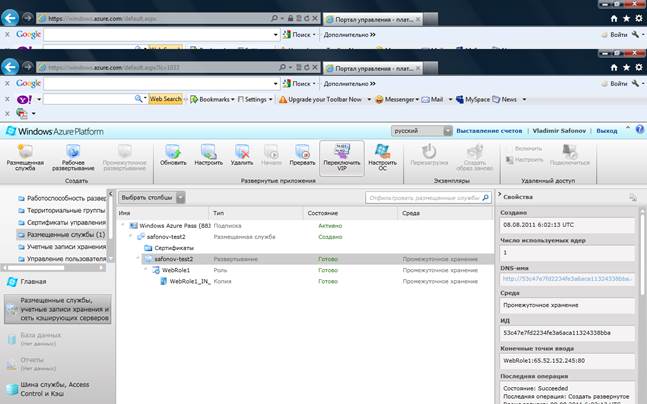Image resolution: width=647 pixels, height=404 pixels.
Task: Collapse the Свойства properties pane
Action: (x=499, y=194)
